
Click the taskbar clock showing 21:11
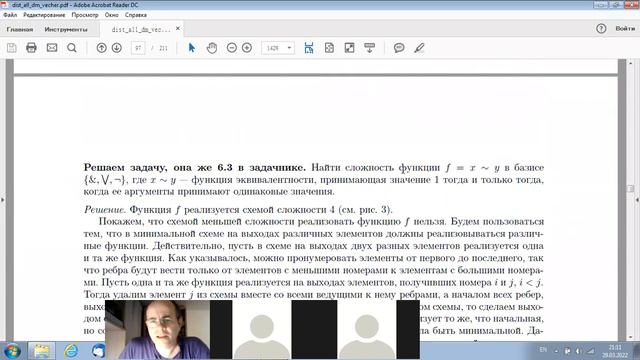pos(615,351)
